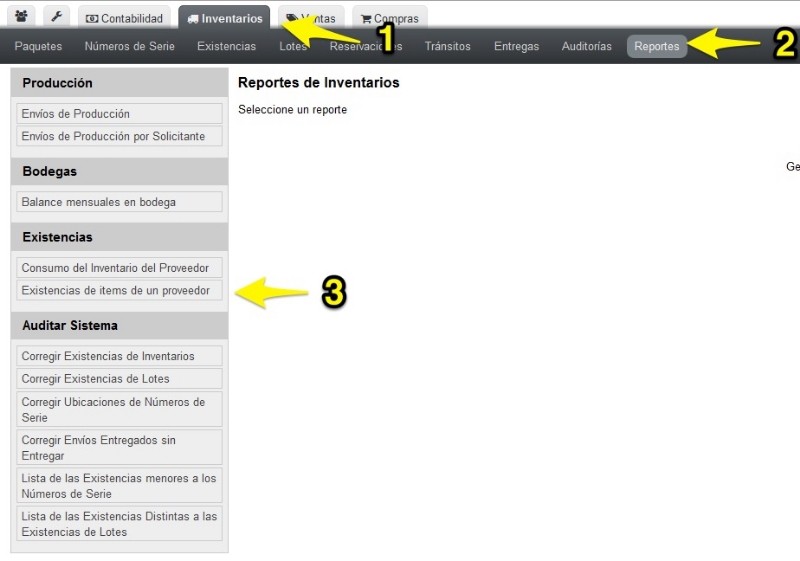Screen dimensions: 800x561
Task: Click the Existencias sidebar section header
Action: [119, 237]
